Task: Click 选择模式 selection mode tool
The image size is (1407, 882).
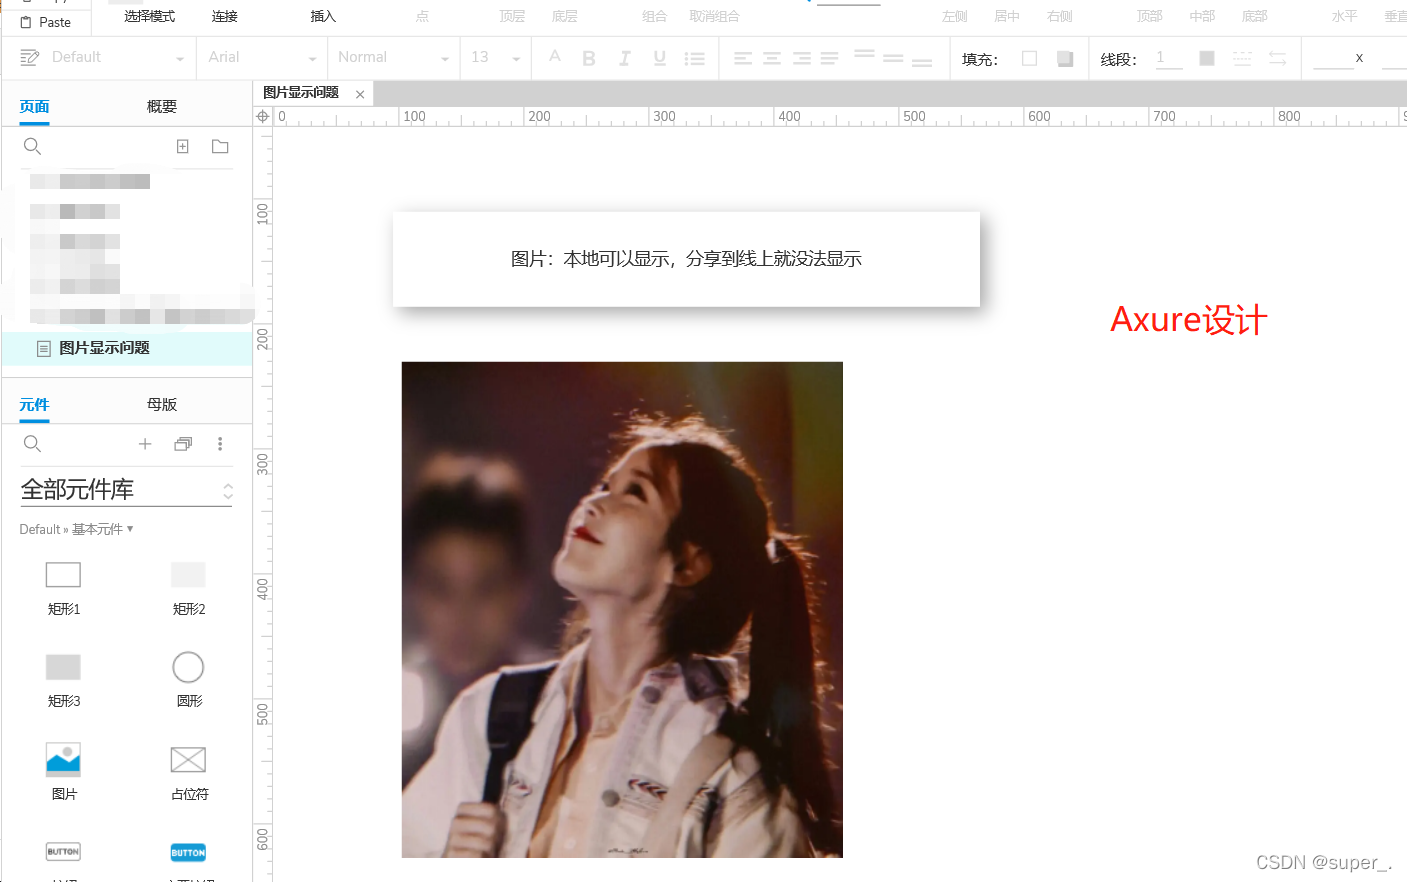Action: coord(150,16)
